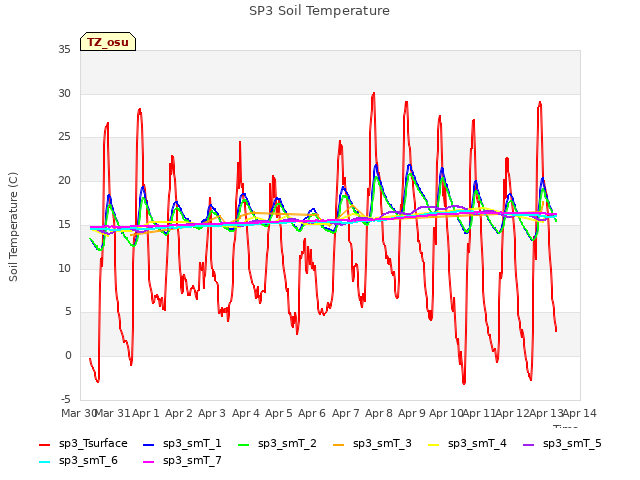Click the purple sp3_smT_5 legend swatch
Screen dimensions: 640x480
pos(529,444)
